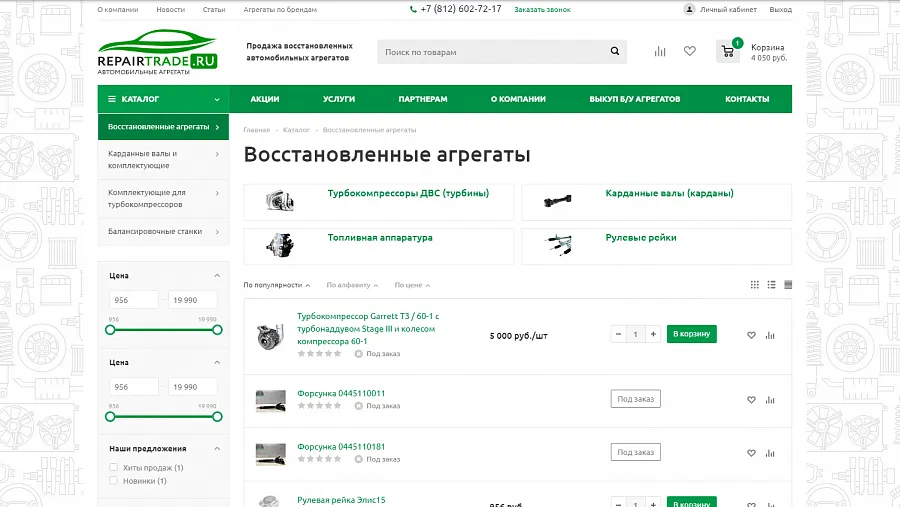Viewport: 900px width, 507px height.
Task: Add Форсунка 0445110181 to favorites
Action: point(751,453)
